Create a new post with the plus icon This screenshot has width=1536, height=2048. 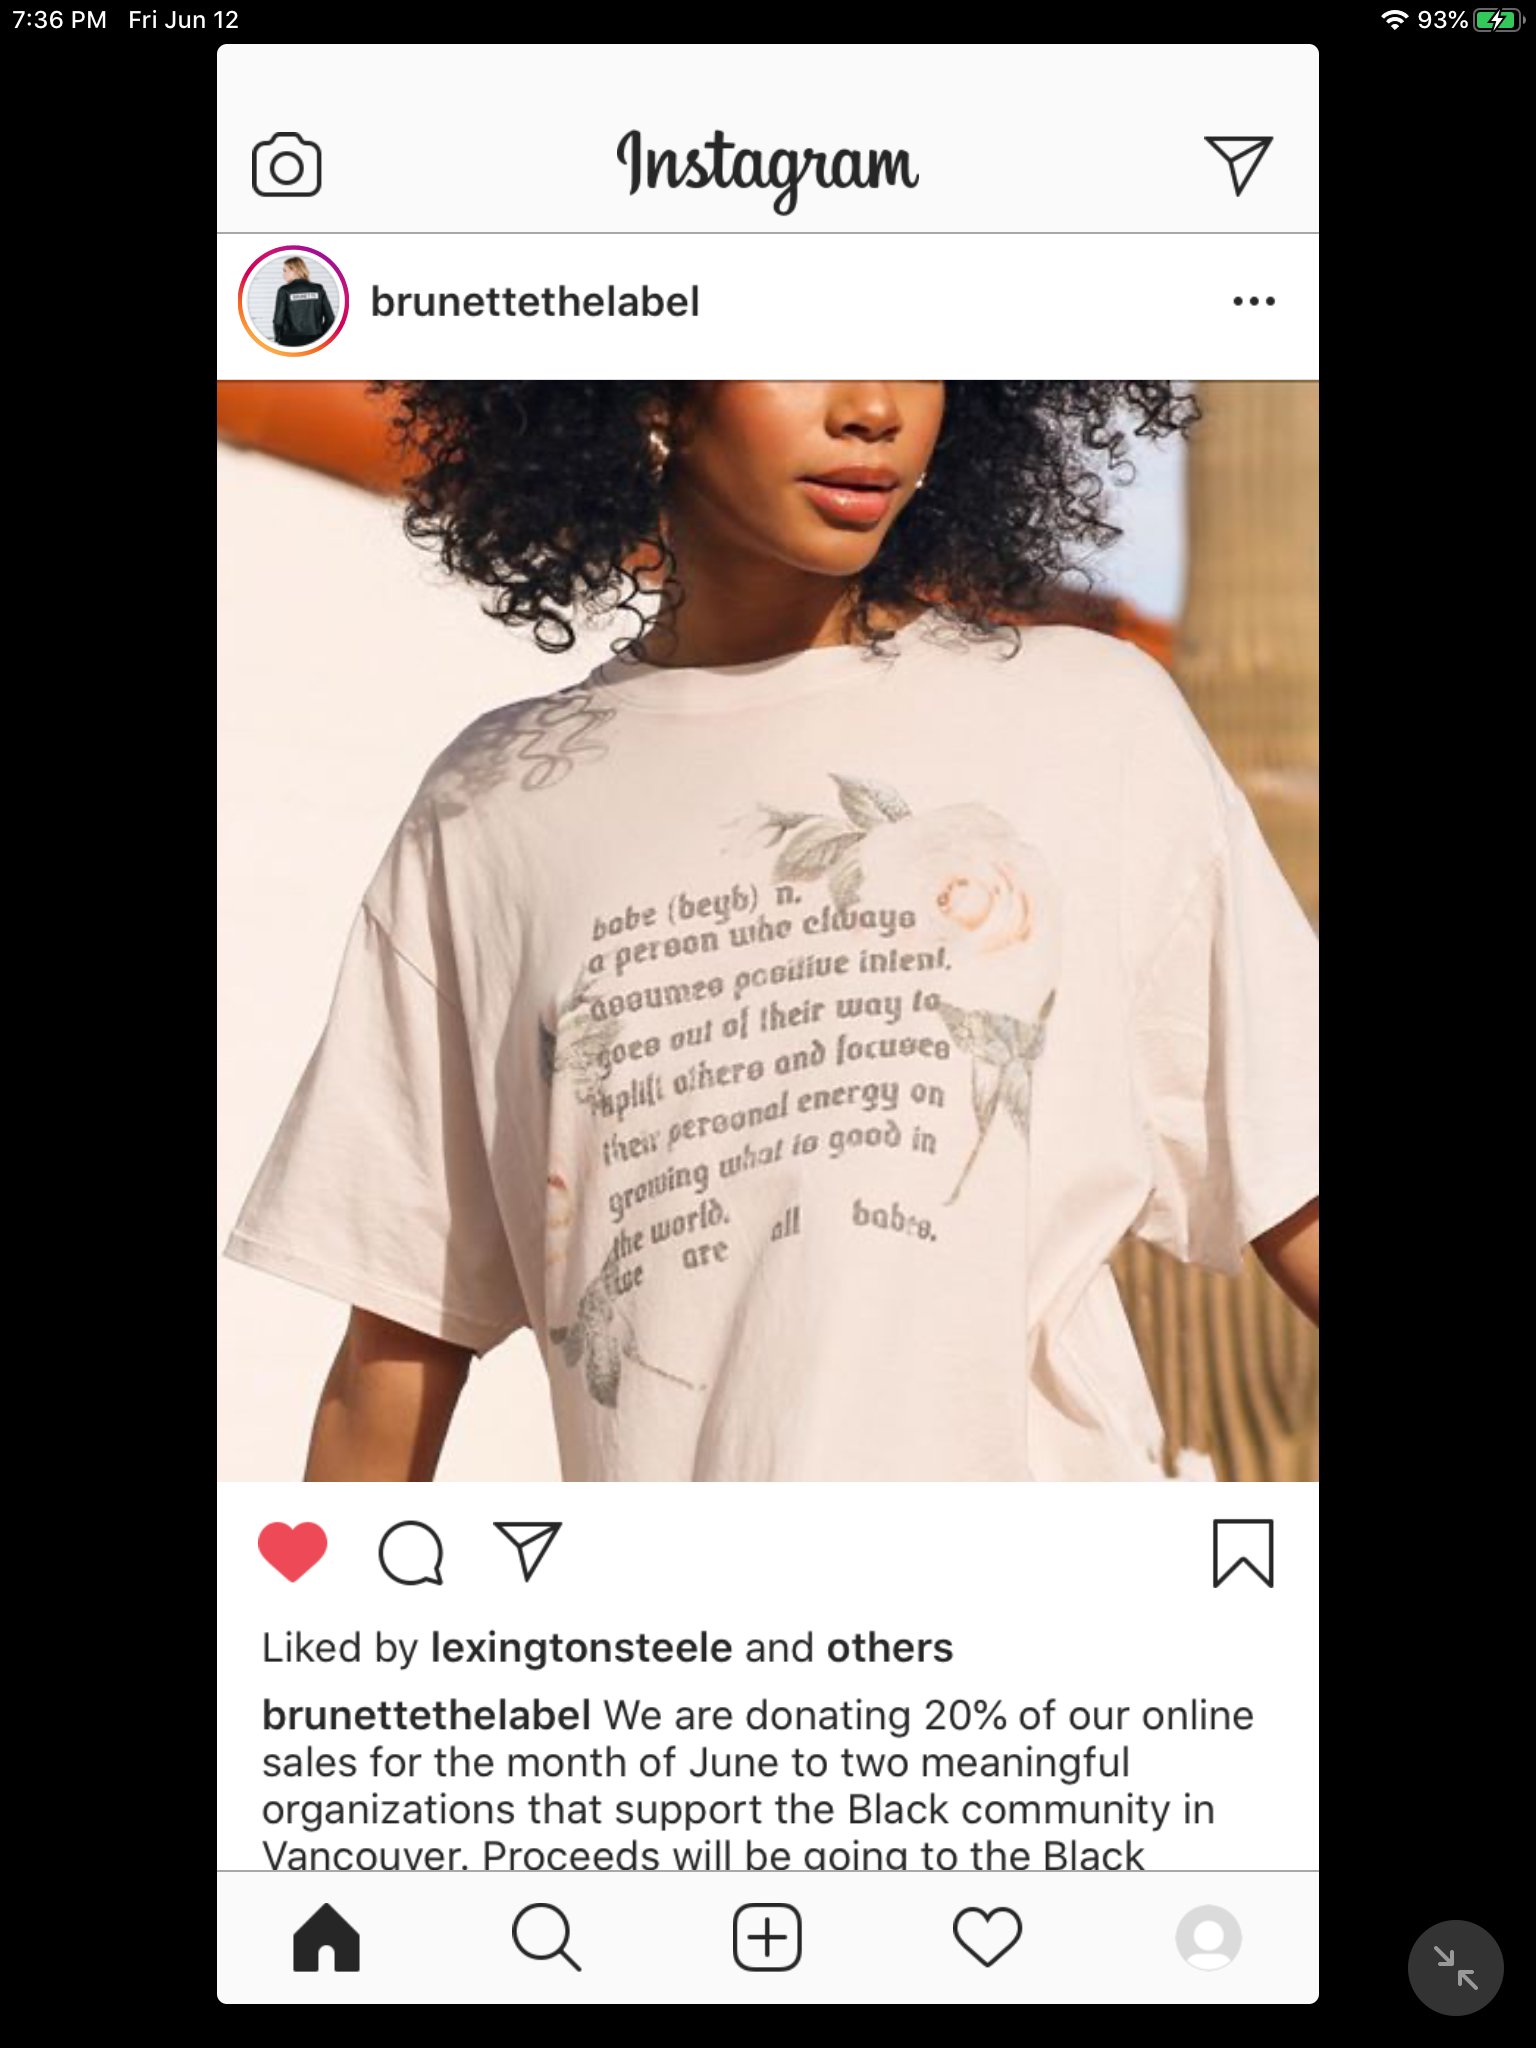(x=767, y=1938)
